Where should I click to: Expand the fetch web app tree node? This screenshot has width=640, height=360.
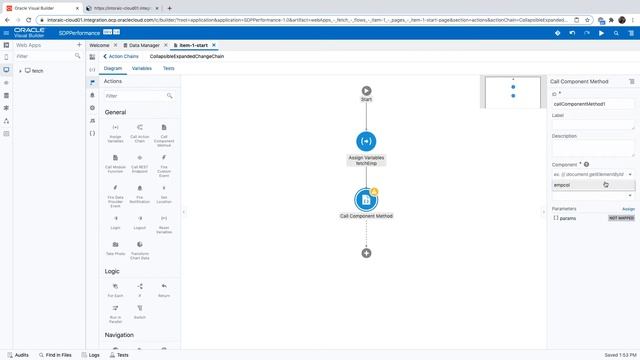[x=20, y=71]
